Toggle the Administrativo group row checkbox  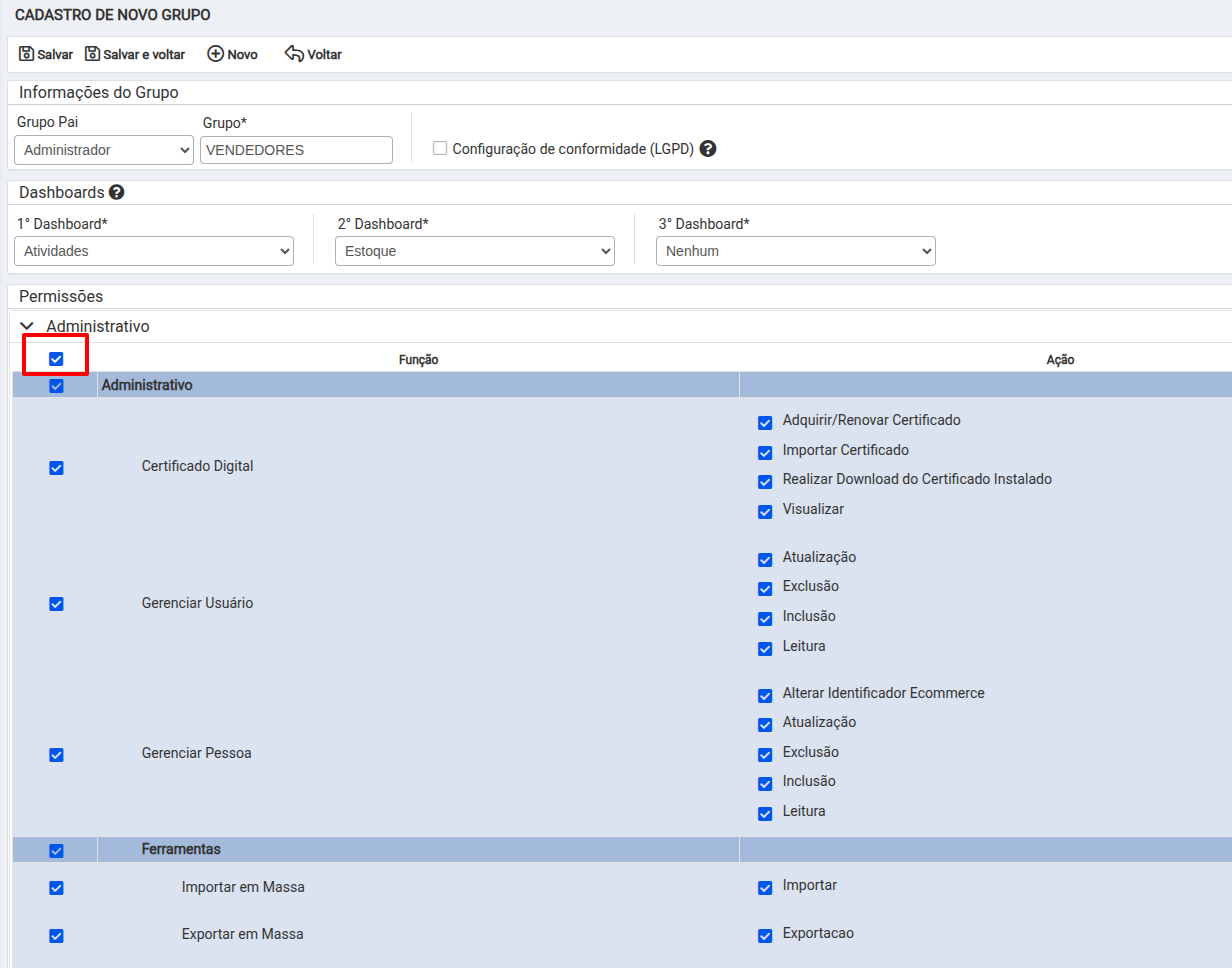coord(56,386)
